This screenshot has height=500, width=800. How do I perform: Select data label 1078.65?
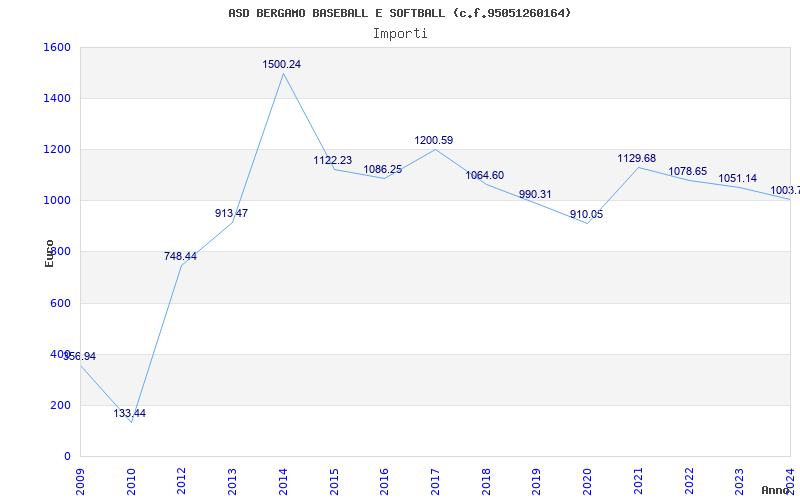pyautogui.click(x=688, y=171)
